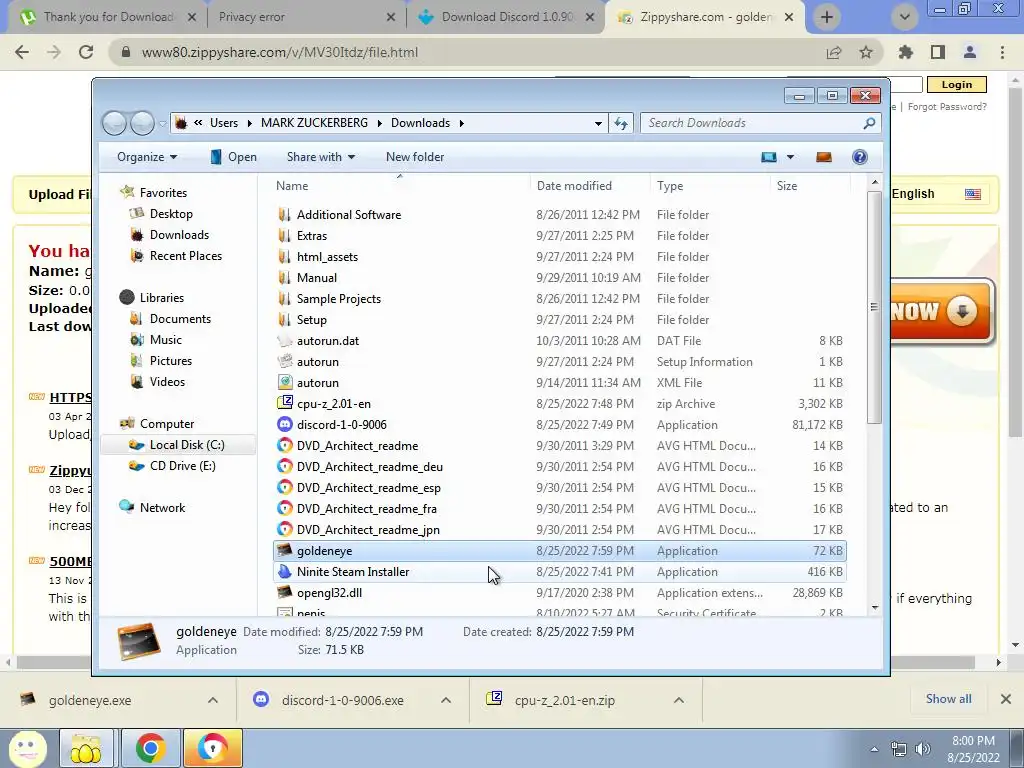Select the discord-1-0-9006 file icon
Screen dimensions: 1024x768
point(284,424)
